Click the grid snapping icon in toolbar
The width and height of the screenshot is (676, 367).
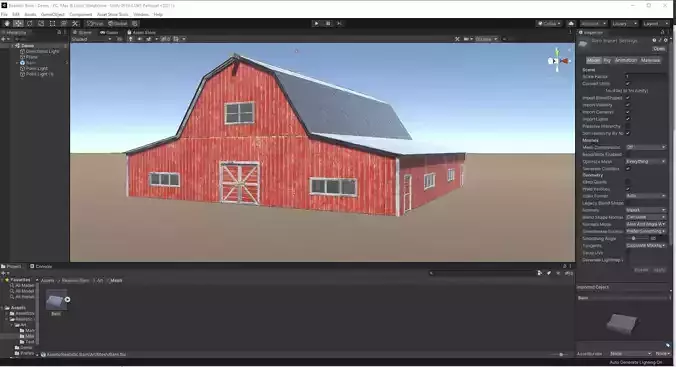click(135, 23)
